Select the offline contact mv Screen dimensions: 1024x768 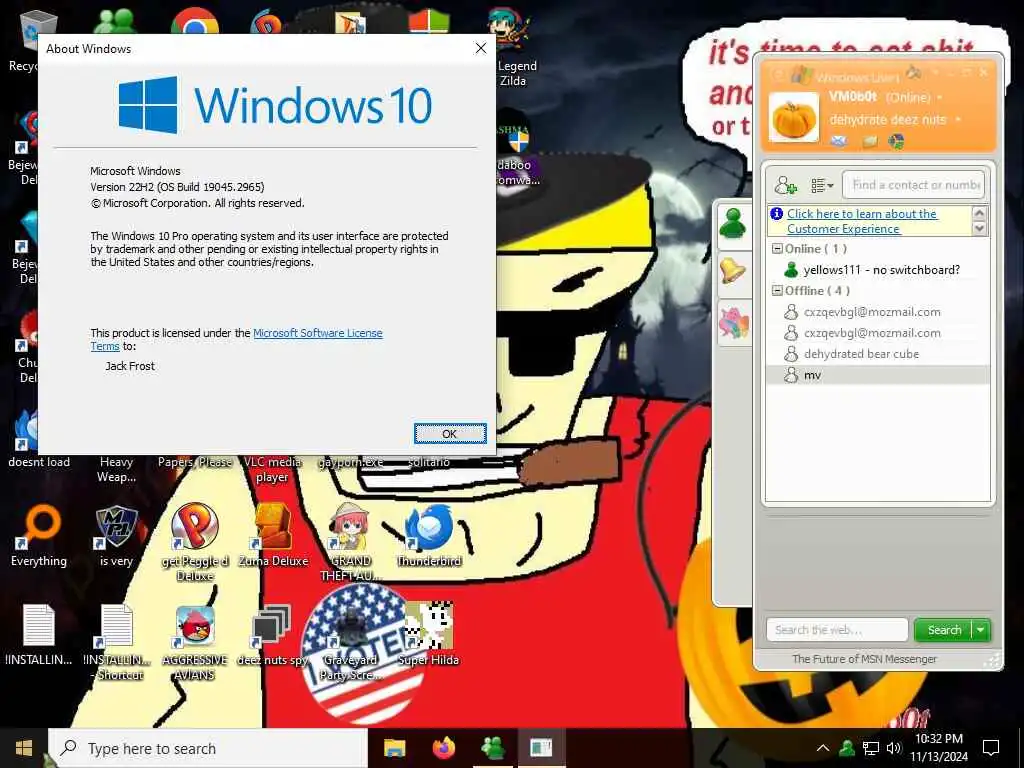(x=877, y=375)
